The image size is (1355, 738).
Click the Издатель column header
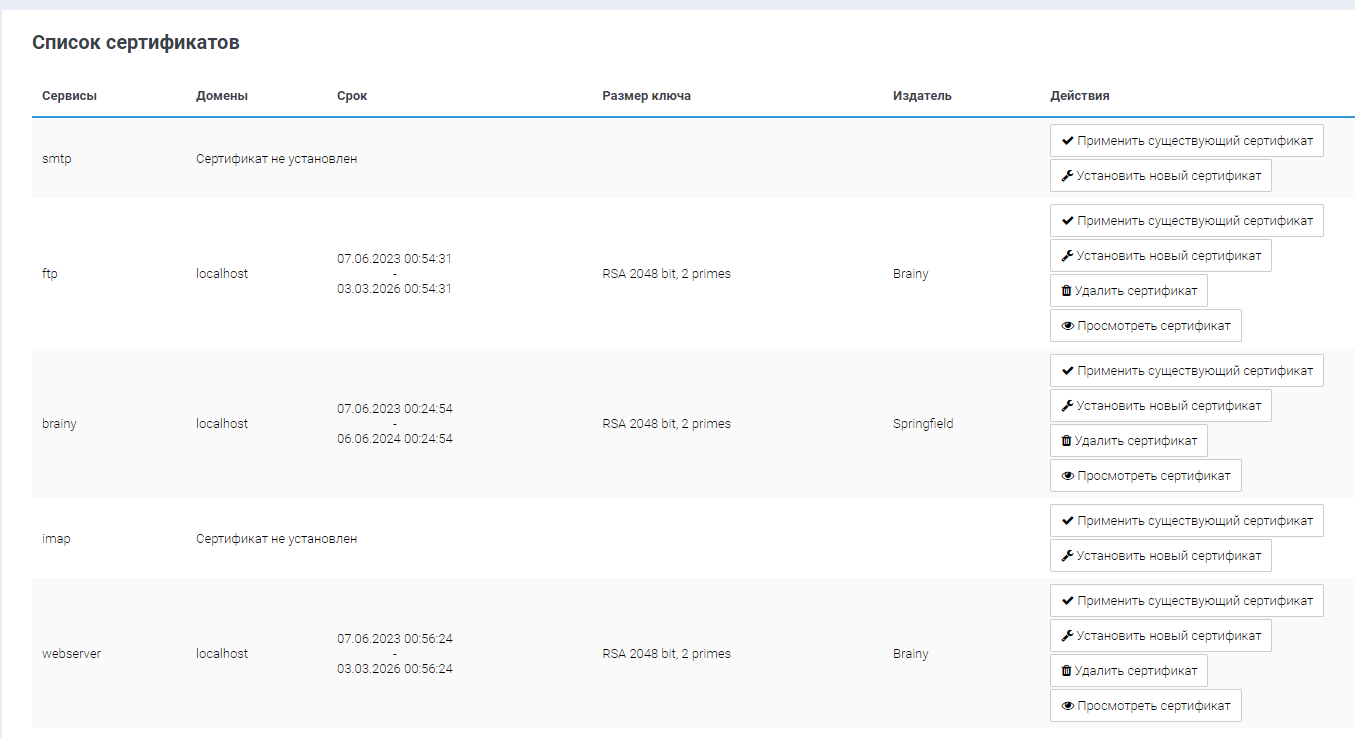coord(922,96)
